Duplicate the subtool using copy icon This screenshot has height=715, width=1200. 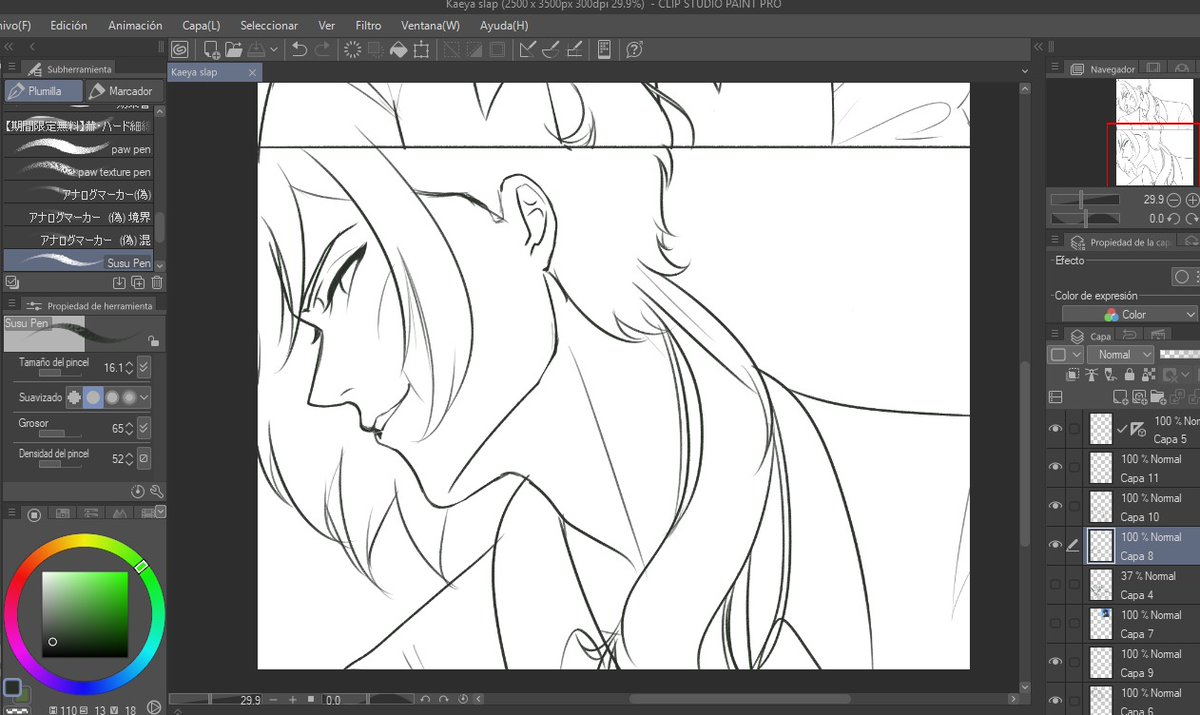pyautogui.click(x=138, y=283)
